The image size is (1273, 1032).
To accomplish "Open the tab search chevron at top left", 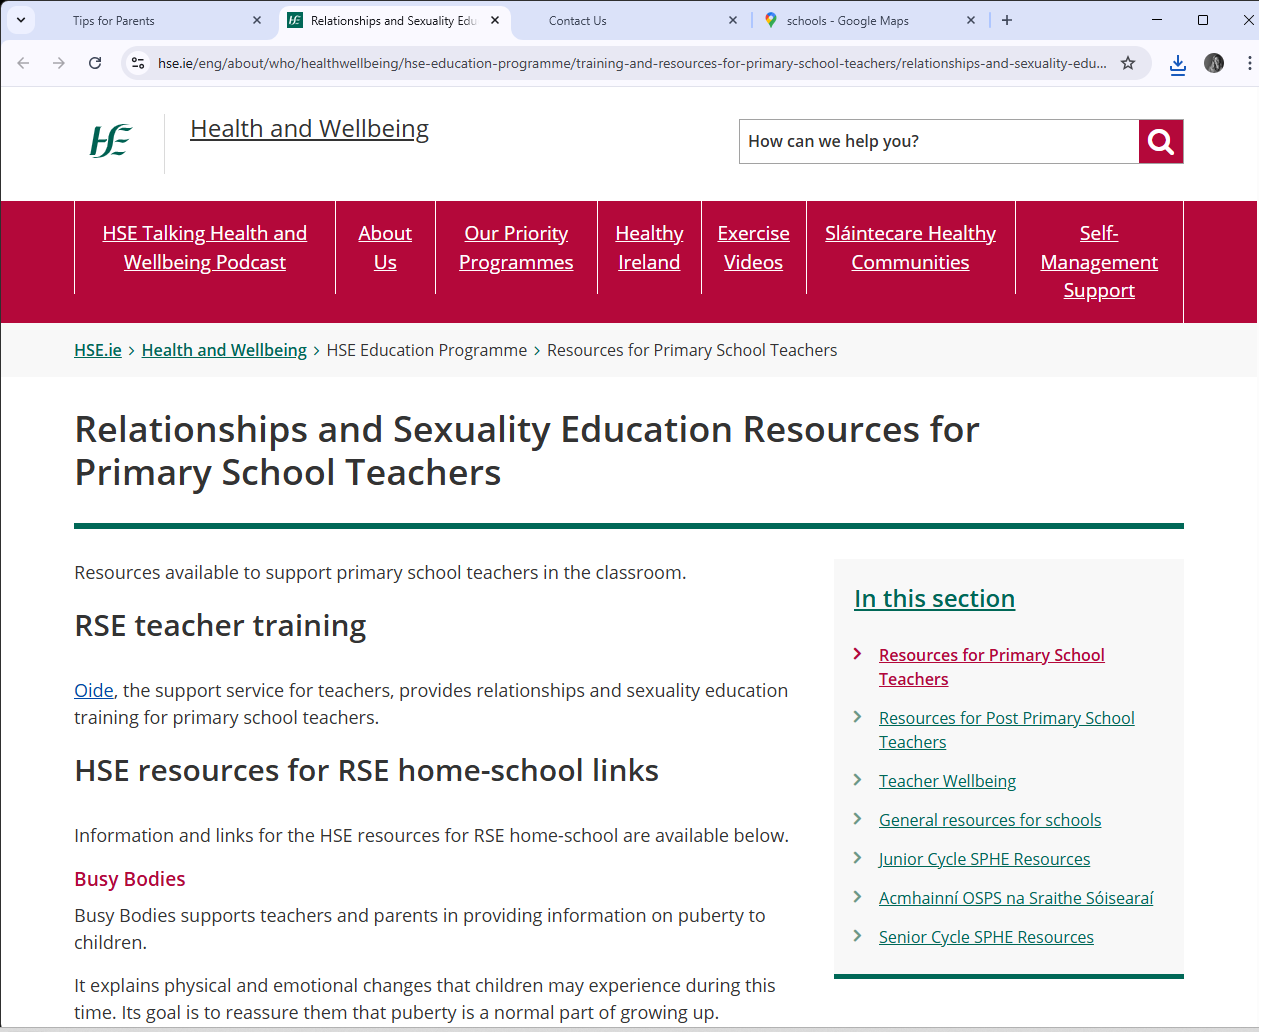I will point(20,20).
